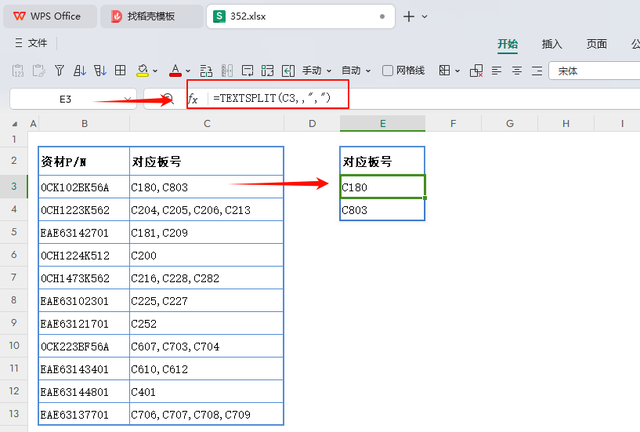Image resolution: width=640 pixels, height=432 pixels.
Task: Select column G header
Action: click(510, 124)
